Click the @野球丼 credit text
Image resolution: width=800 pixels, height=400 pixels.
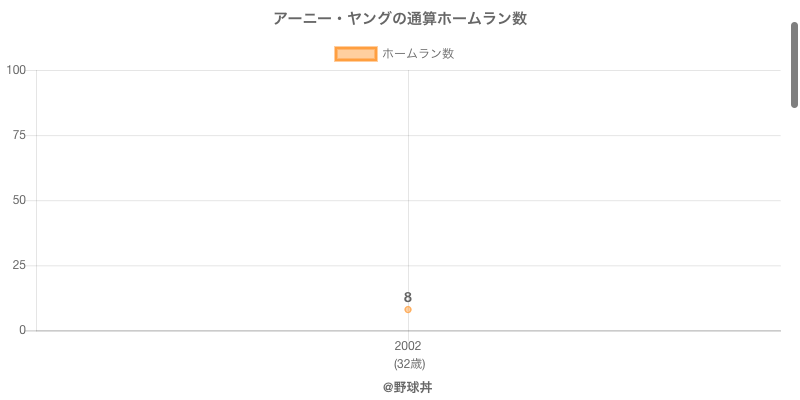[408, 387]
